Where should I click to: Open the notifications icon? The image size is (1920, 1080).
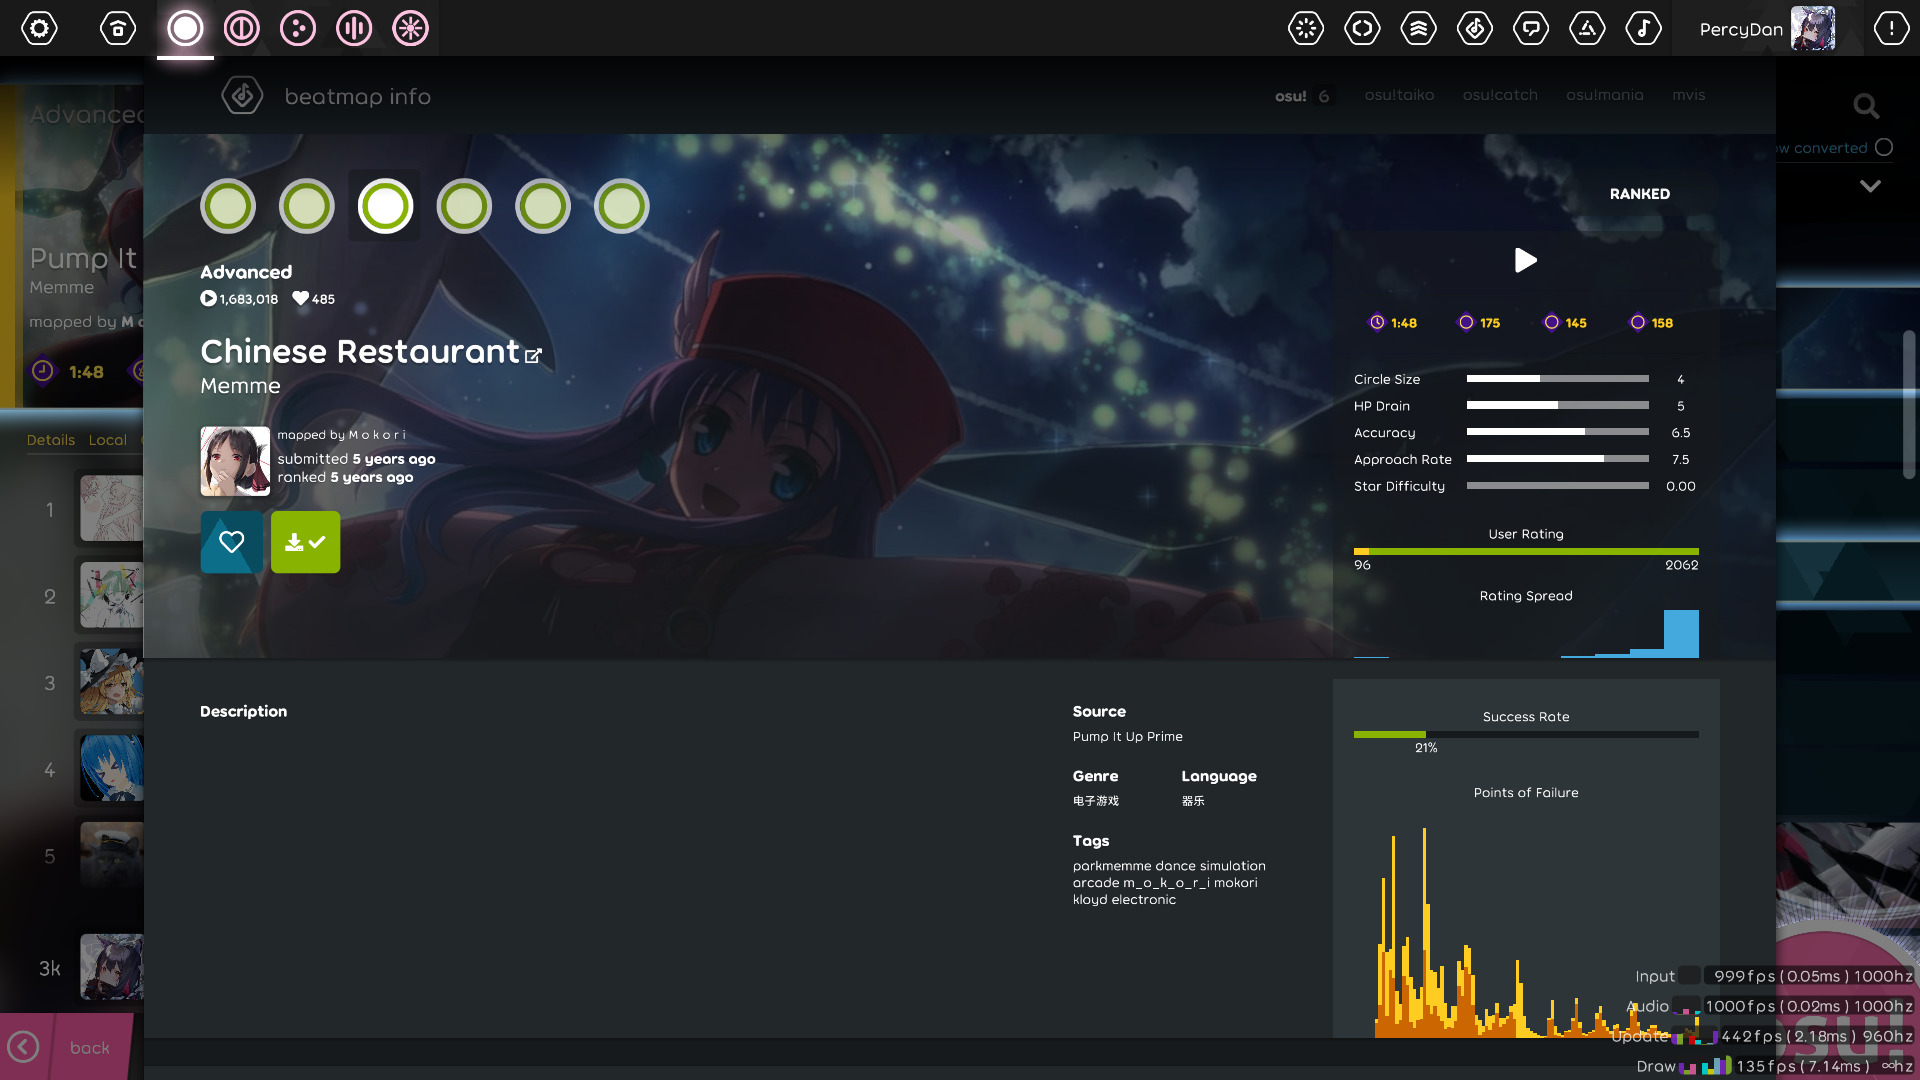[1891, 28]
